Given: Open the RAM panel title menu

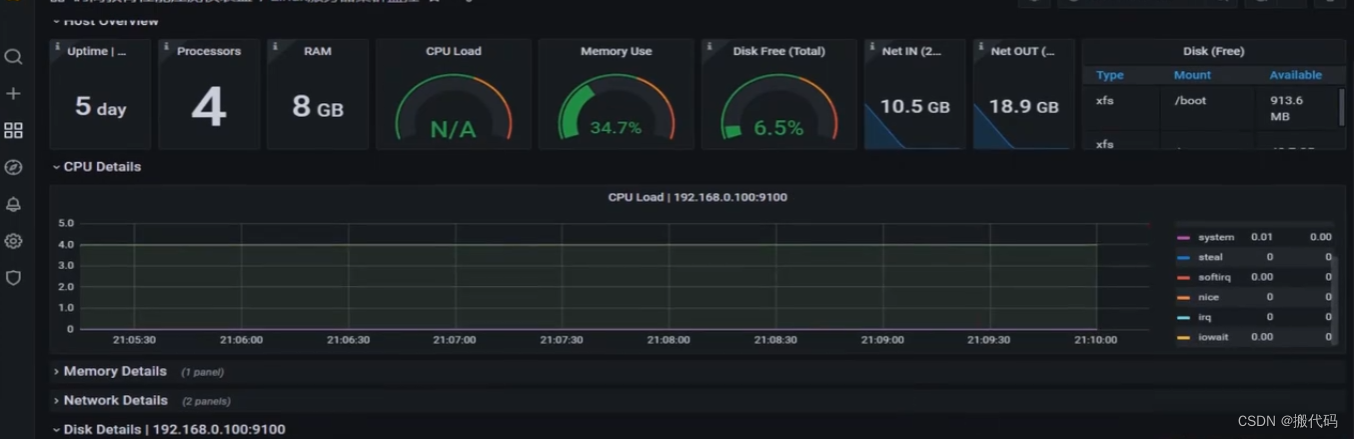Looking at the screenshot, I should tap(318, 51).
